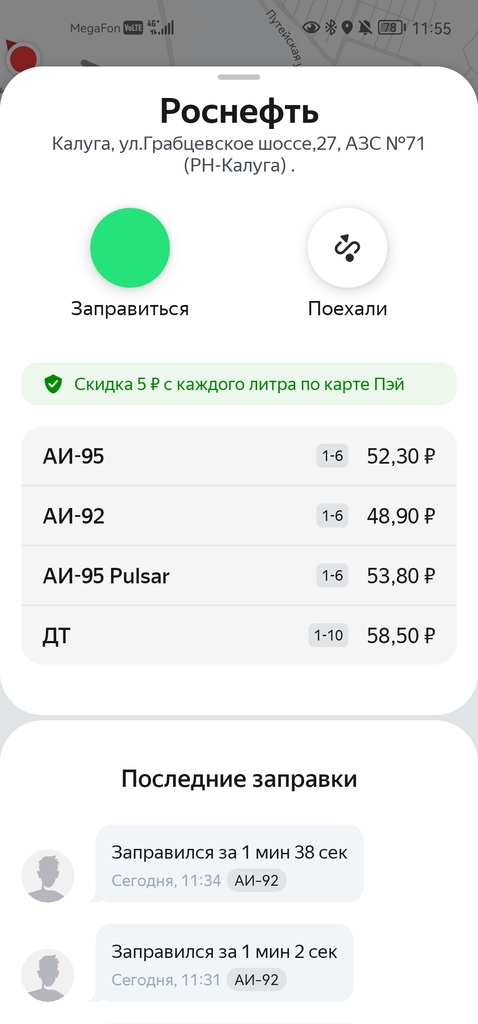Open second refuel user avatar
478x1024 pixels.
[x=48, y=975]
